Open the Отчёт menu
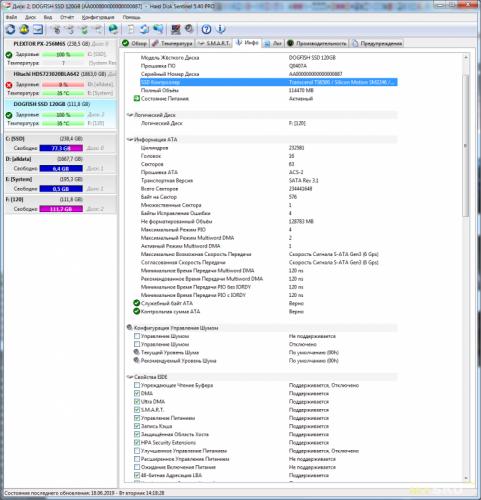 pos(67,17)
